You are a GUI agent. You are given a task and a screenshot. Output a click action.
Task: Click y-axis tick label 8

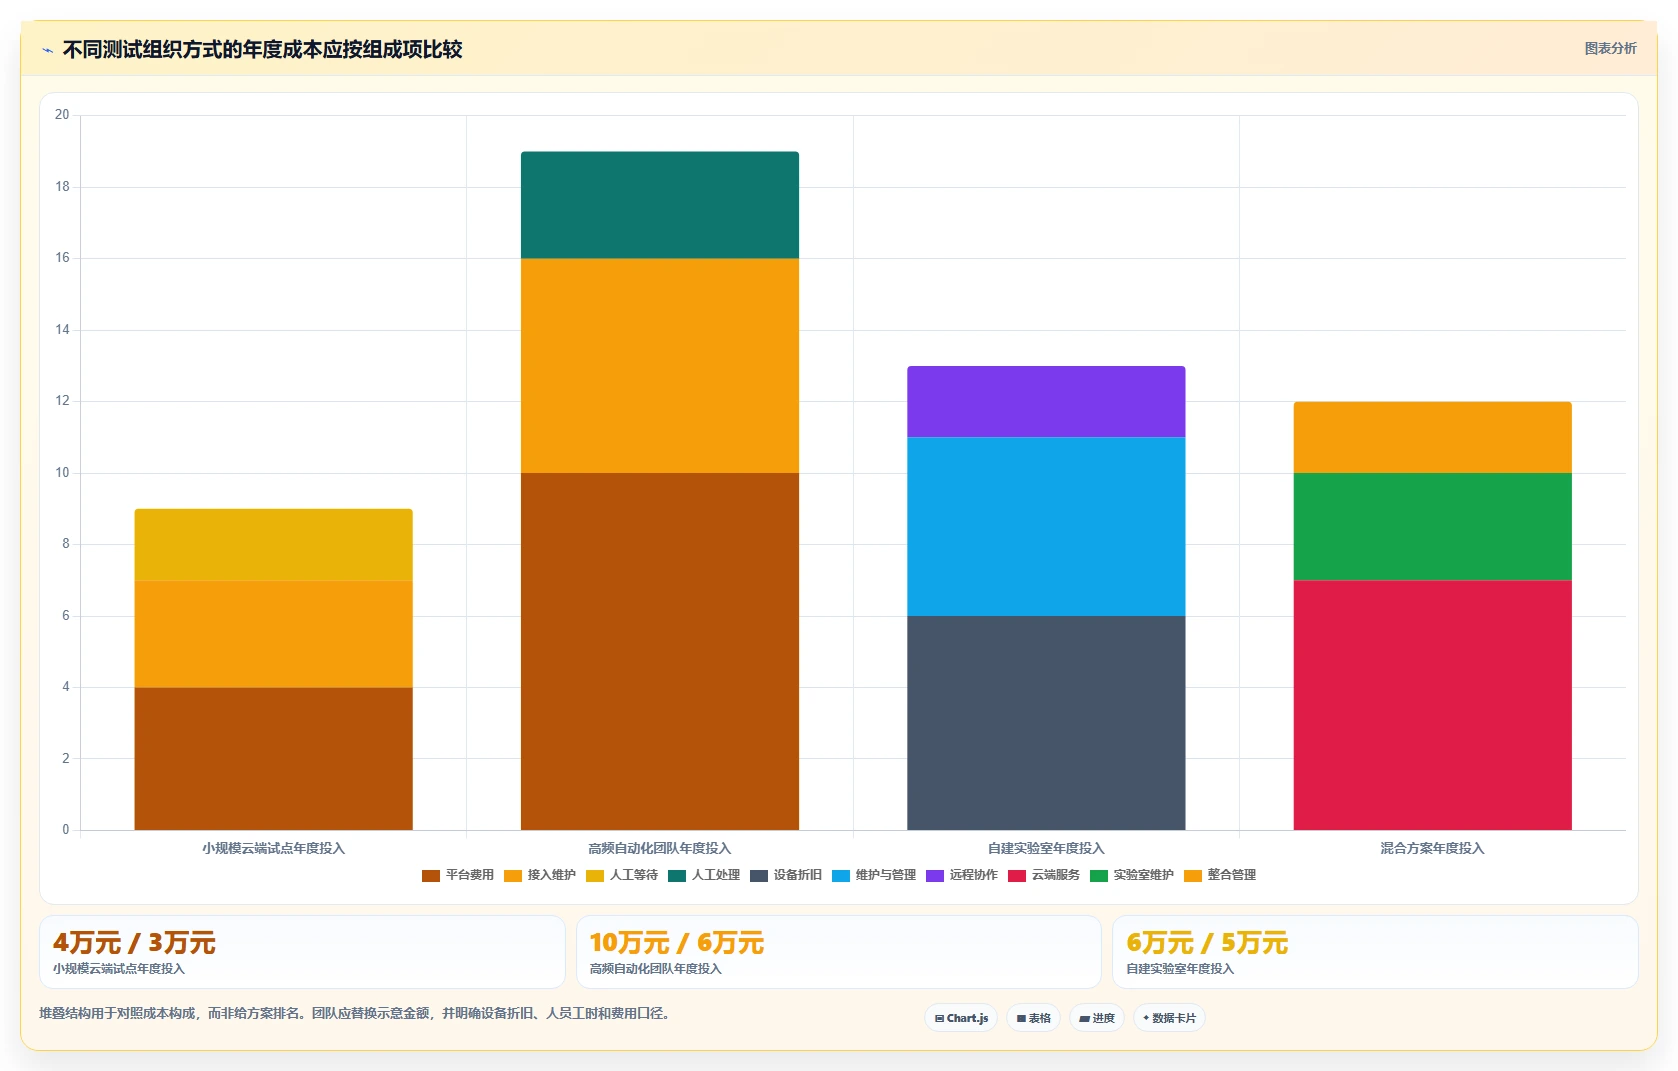point(66,544)
